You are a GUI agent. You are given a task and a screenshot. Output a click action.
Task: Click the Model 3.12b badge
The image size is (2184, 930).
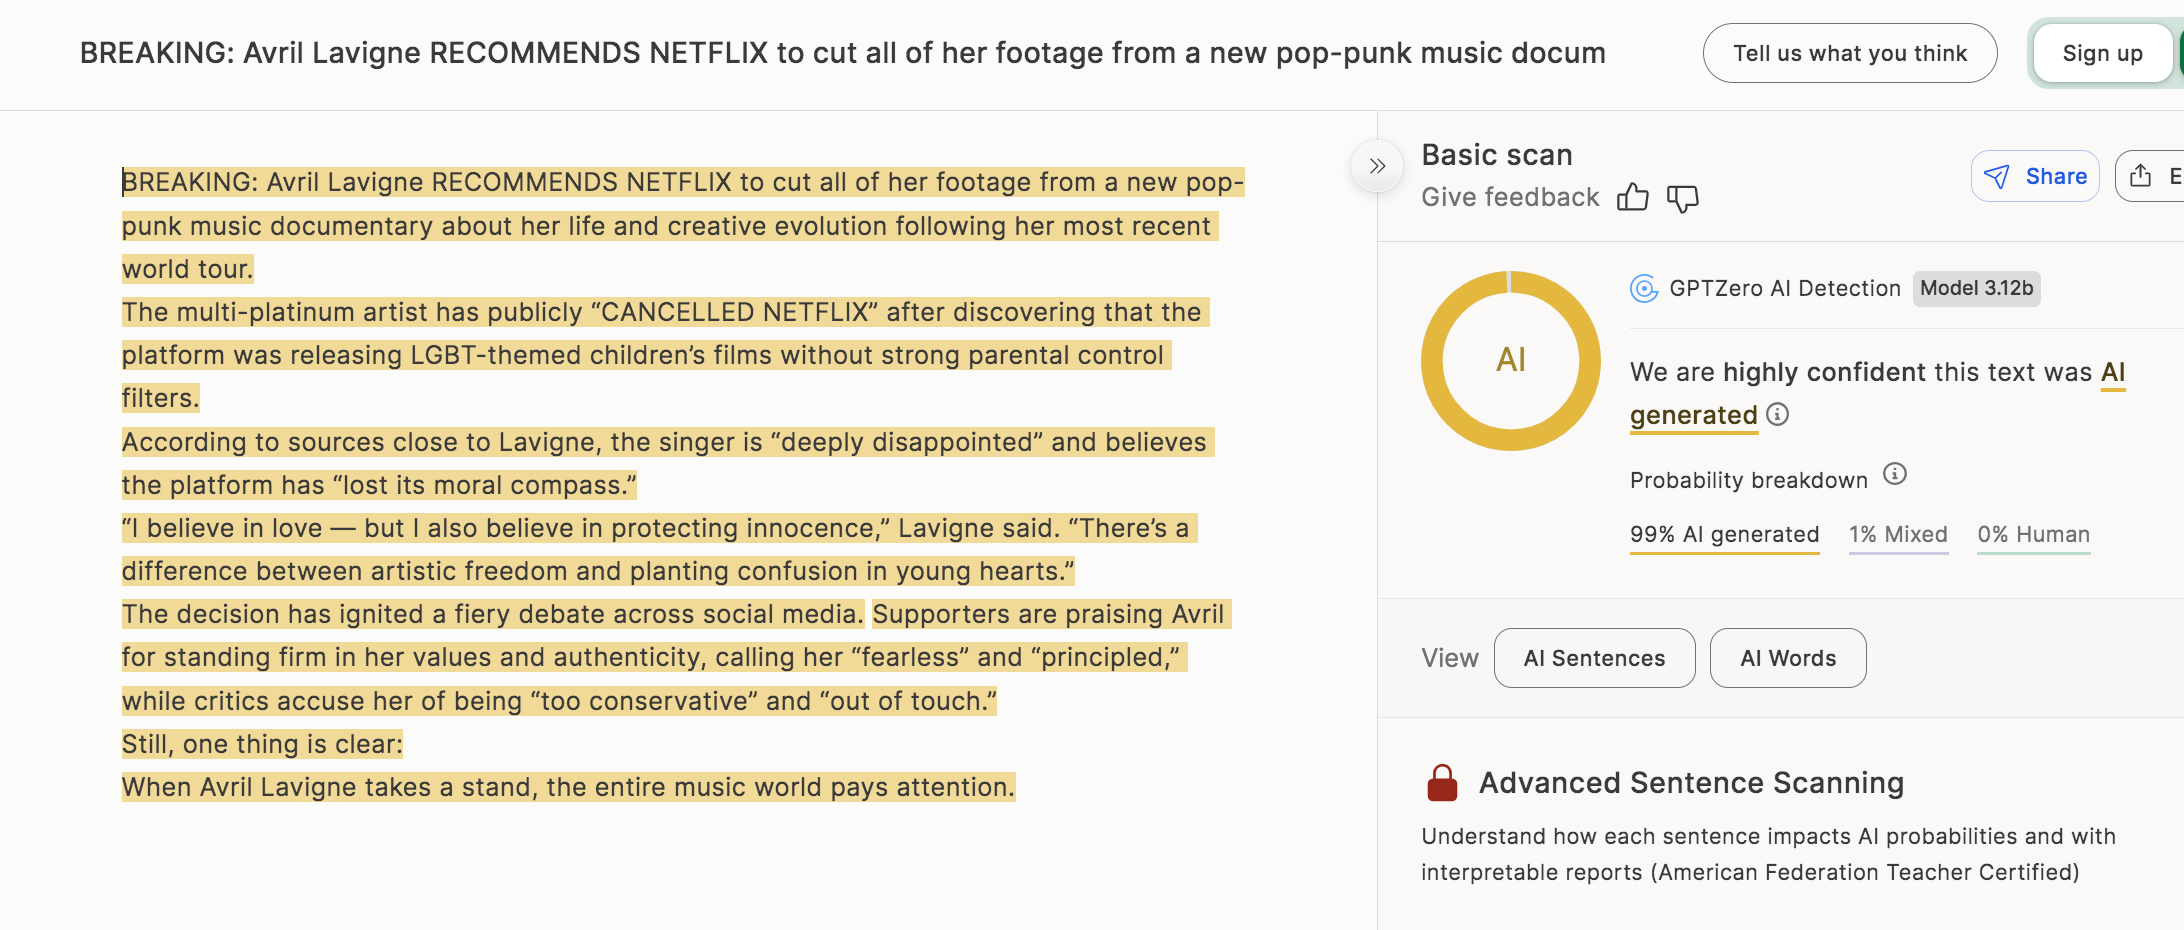tap(1976, 289)
